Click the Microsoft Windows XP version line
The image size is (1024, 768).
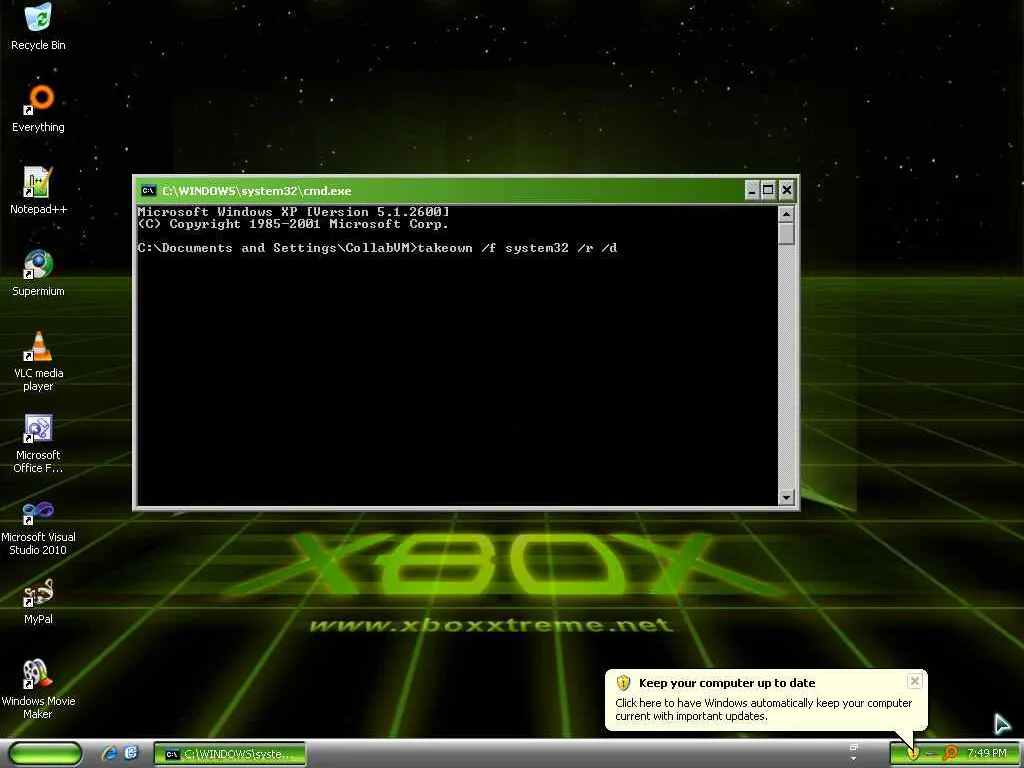click(x=293, y=212)
